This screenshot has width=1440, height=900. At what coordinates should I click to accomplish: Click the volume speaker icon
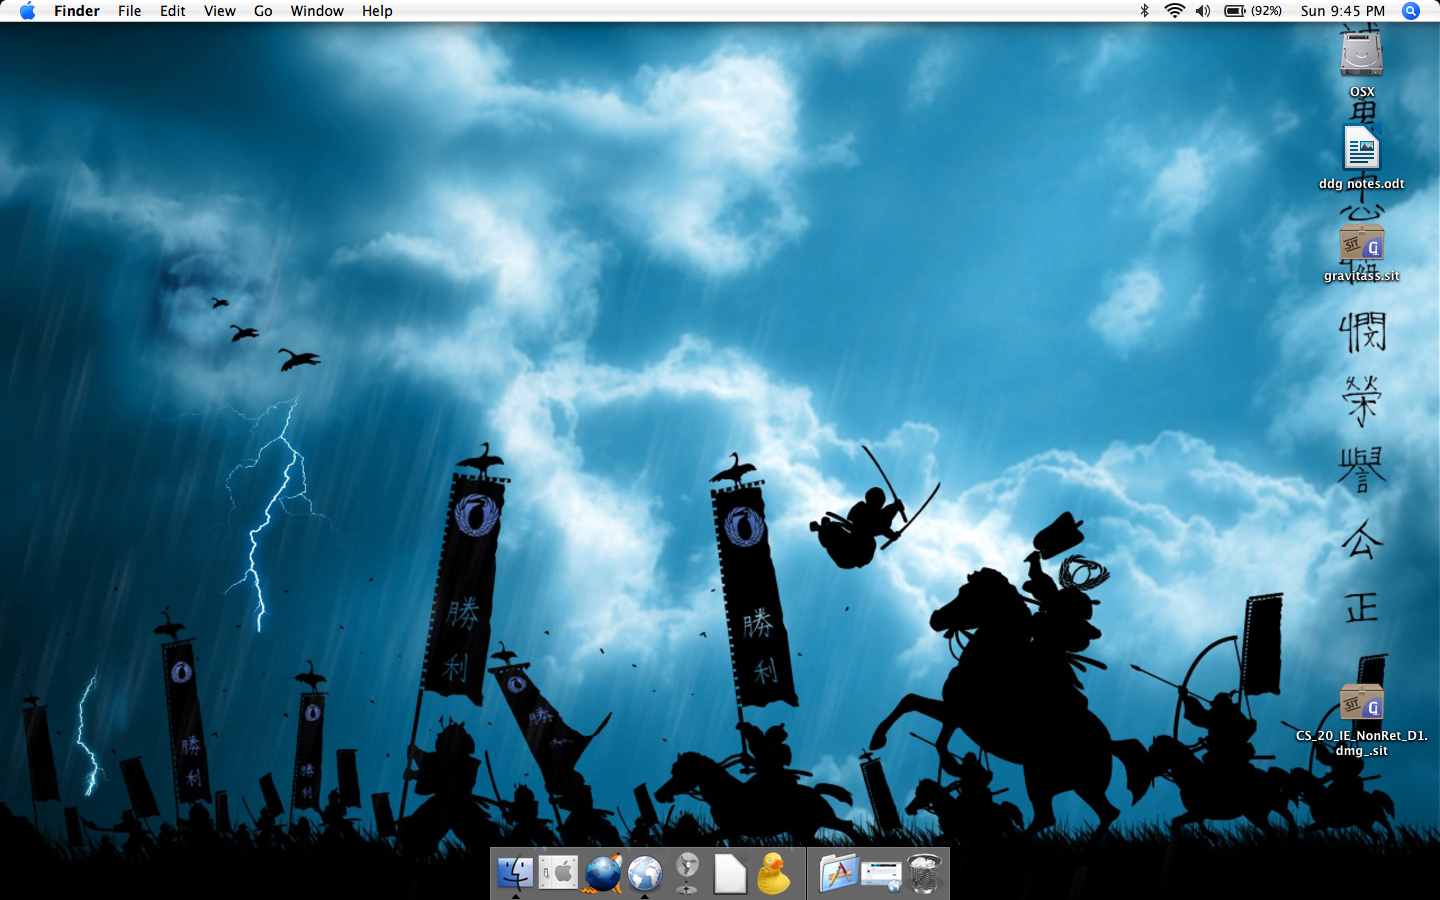(1203, 11)
